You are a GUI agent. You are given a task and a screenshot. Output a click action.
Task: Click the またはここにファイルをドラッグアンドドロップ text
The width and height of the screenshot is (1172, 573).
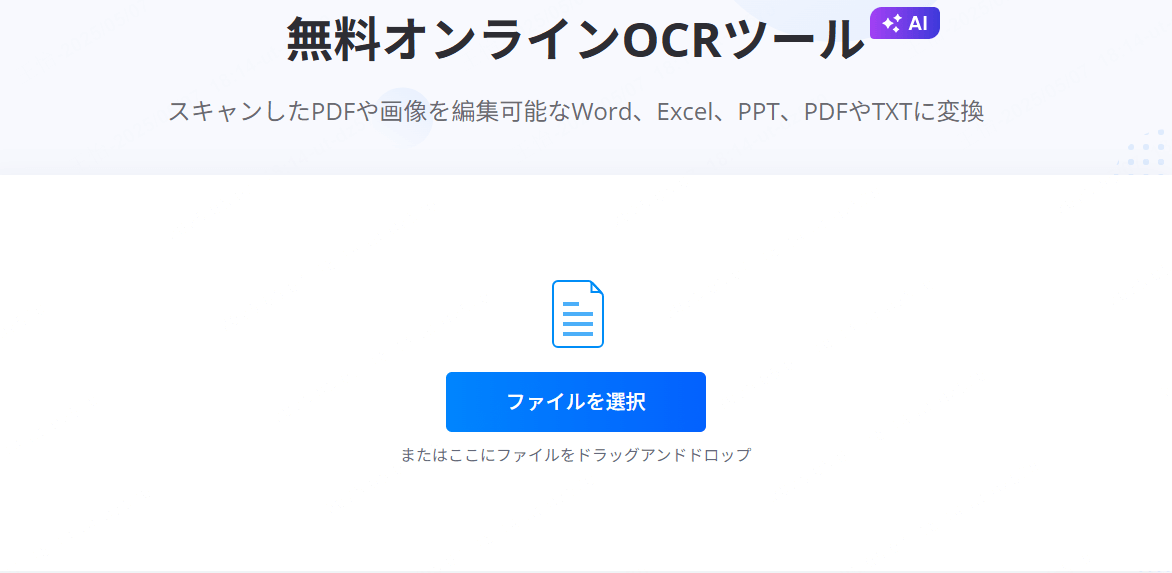tap(576, 455)
